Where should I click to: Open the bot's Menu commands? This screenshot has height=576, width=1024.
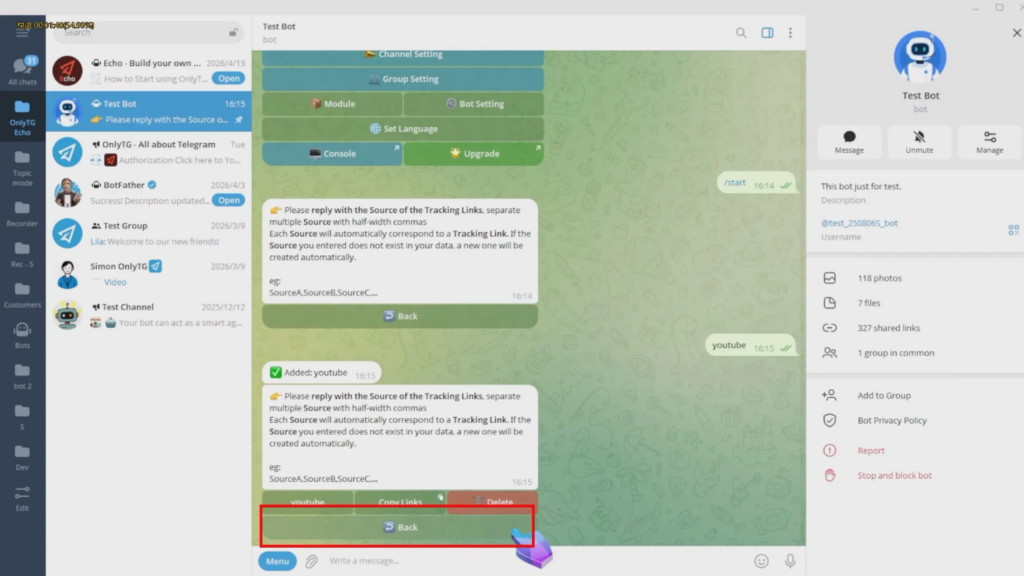coord(277,561)
